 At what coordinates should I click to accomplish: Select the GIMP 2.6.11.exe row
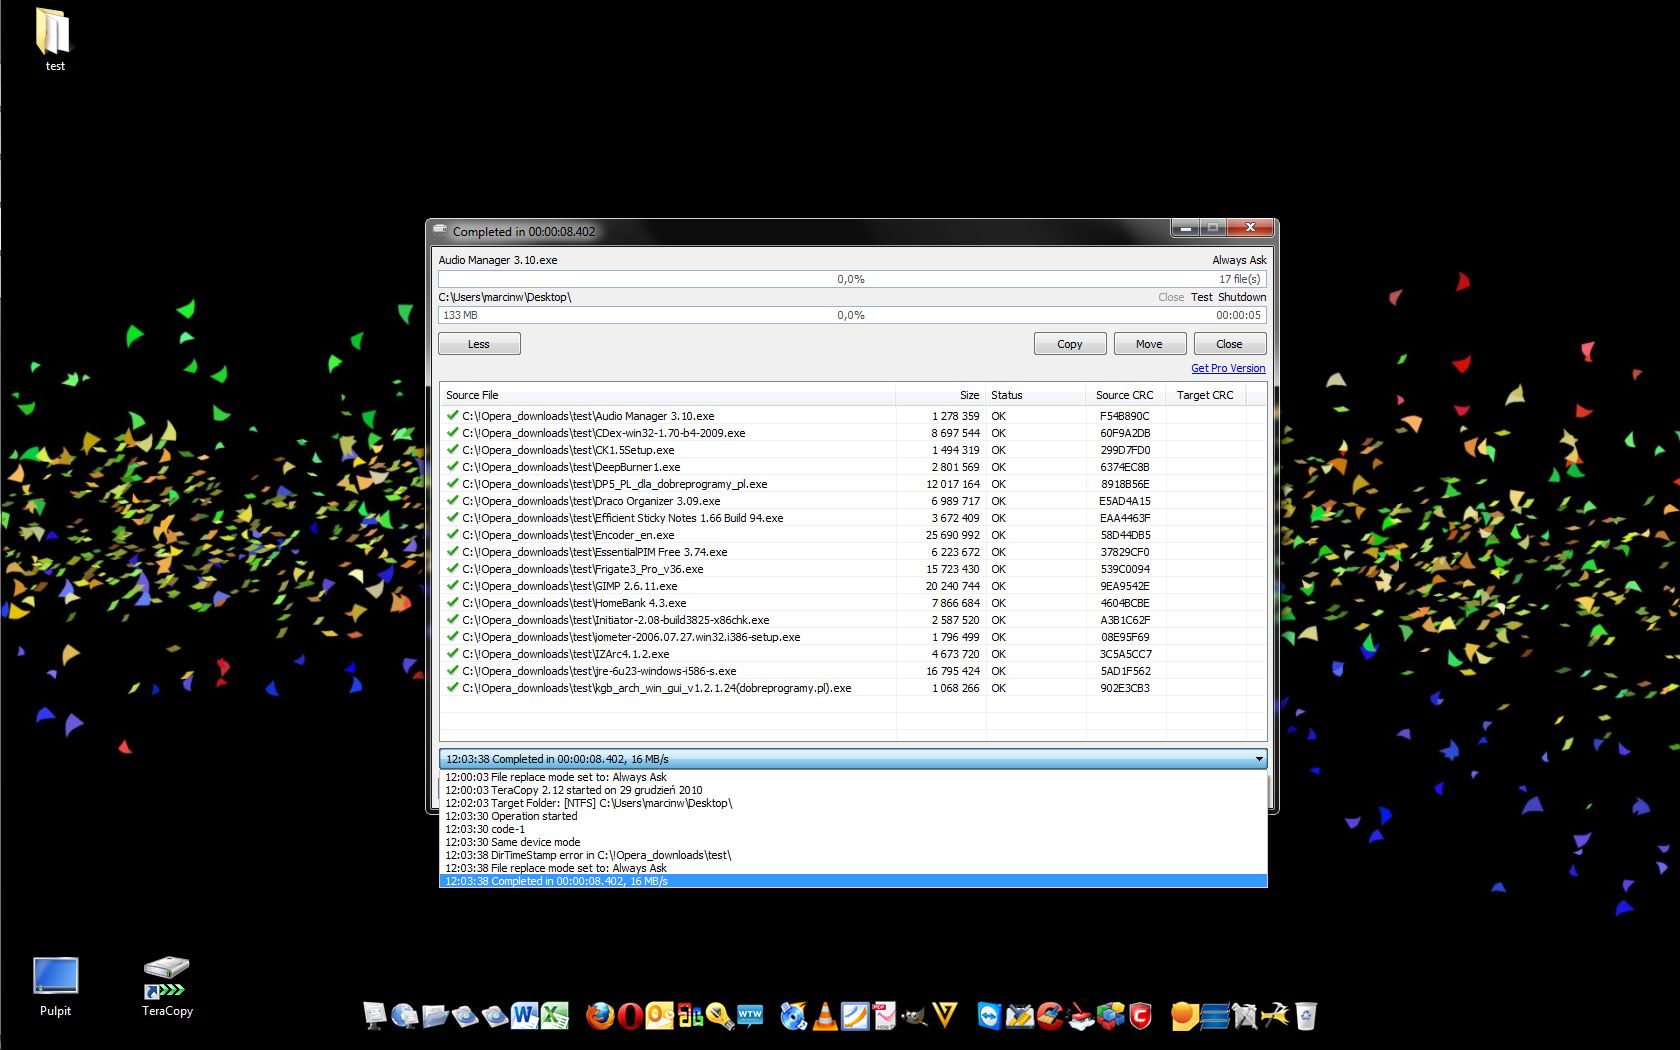tap(853, 586)
